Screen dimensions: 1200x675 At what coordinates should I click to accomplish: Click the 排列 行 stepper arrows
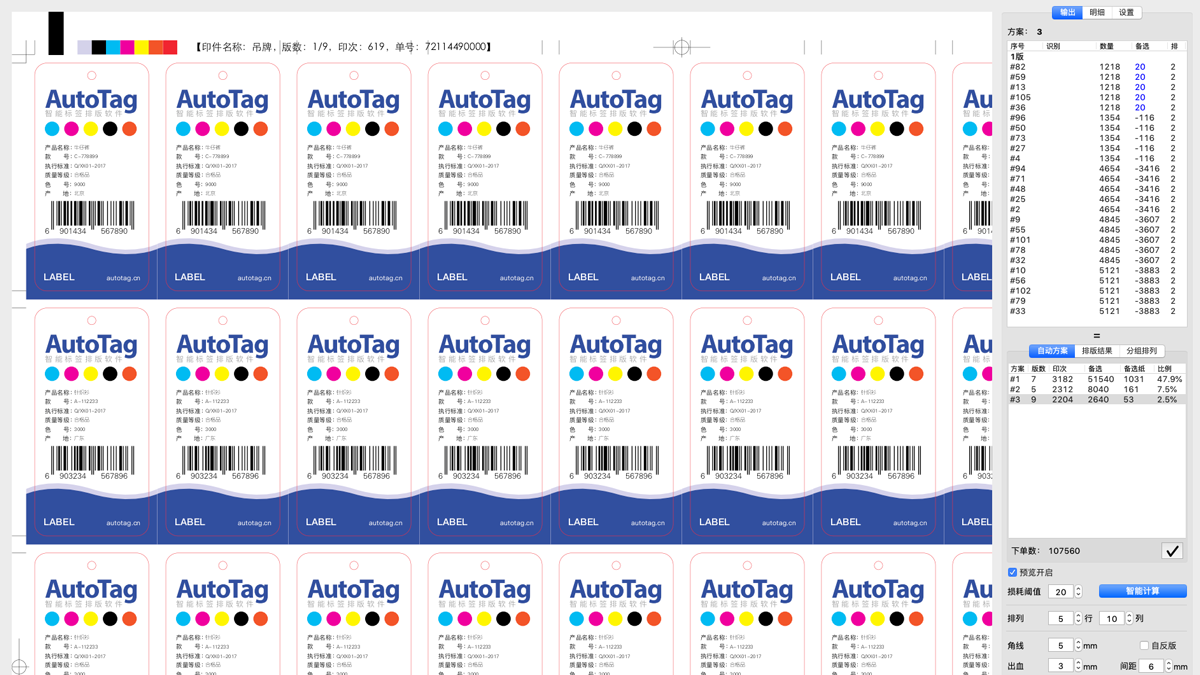[1078, 619]
